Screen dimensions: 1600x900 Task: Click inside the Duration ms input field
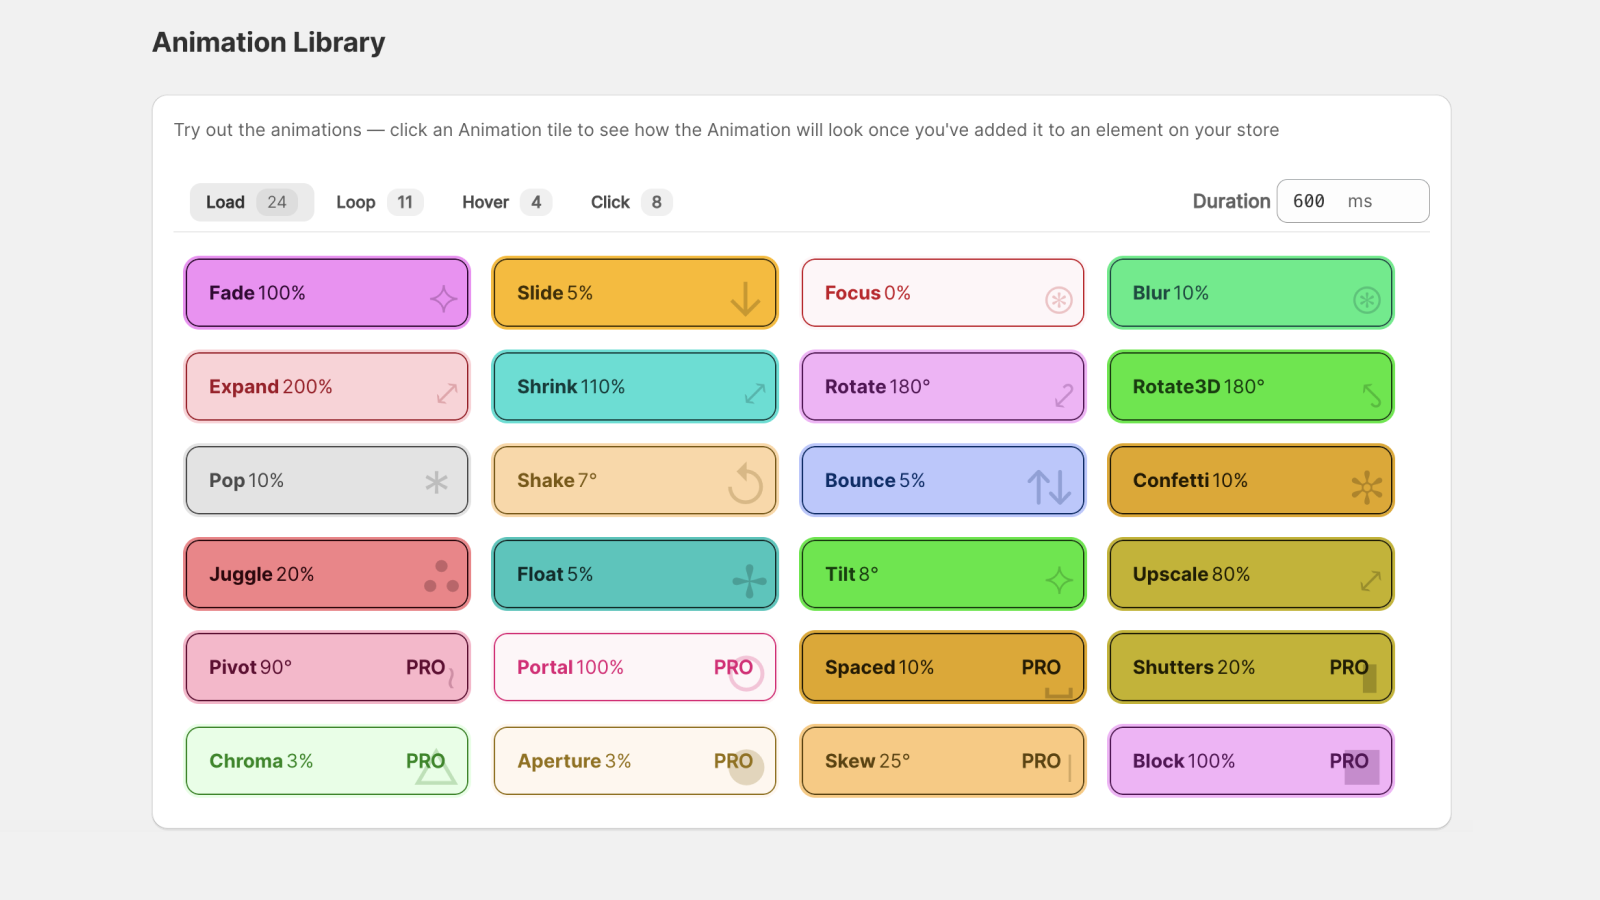[x=1340, y=201]
